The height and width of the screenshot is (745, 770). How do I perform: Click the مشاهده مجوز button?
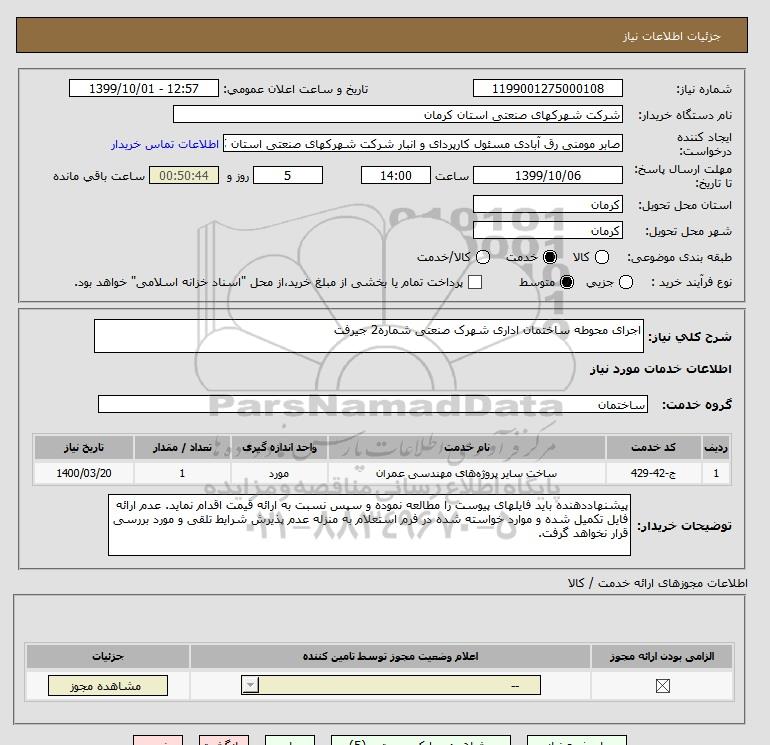[108, 686]
